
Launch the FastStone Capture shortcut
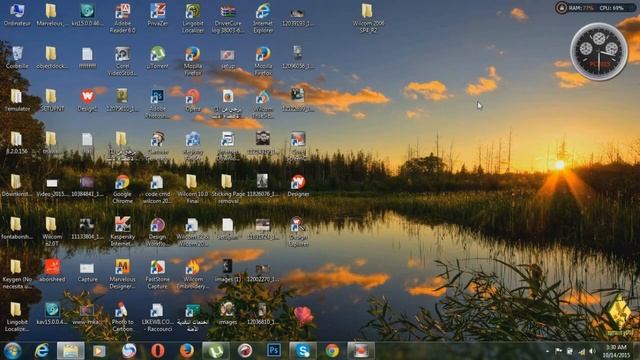[x=157, y=274]
